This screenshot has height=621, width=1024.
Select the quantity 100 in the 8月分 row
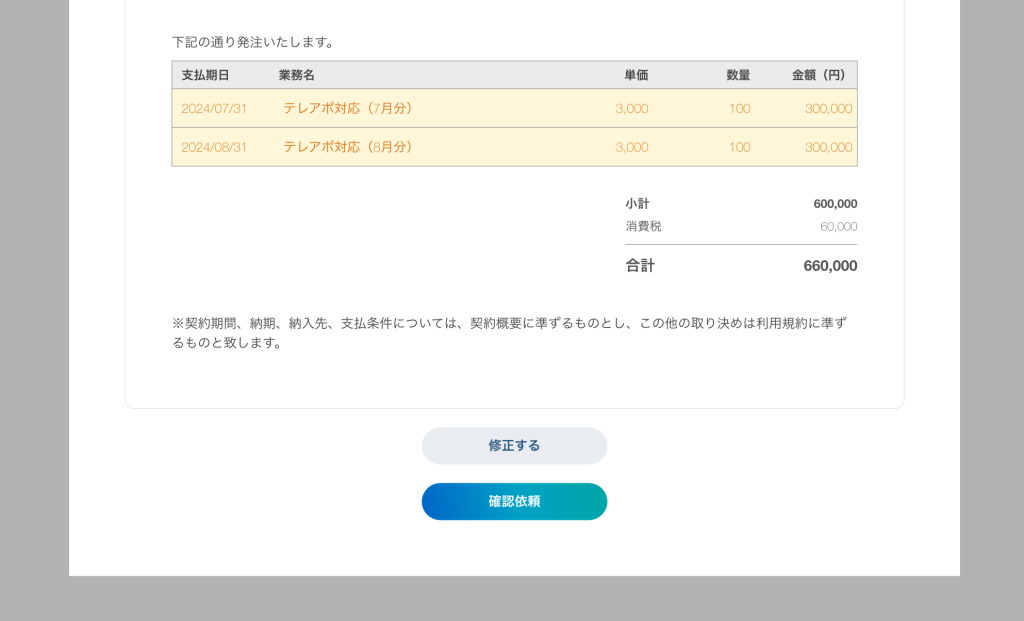coord(739,147)
